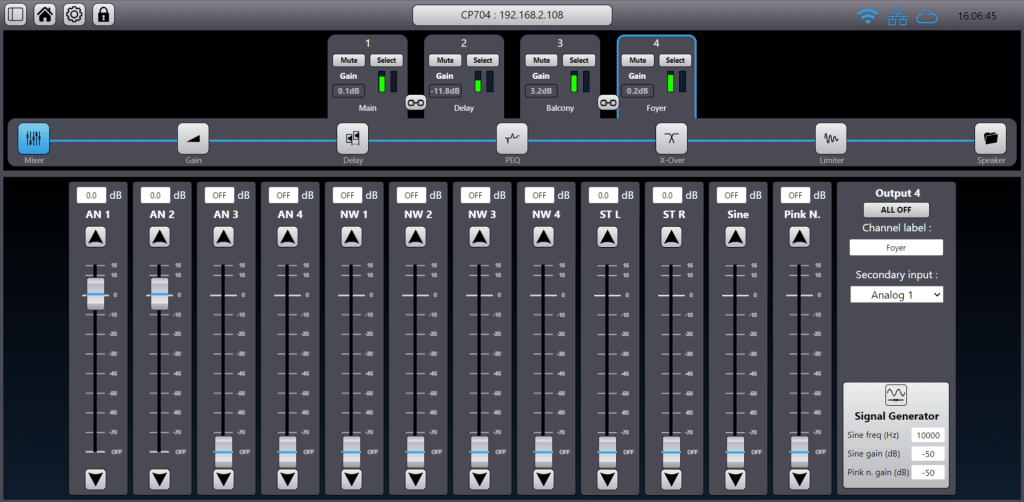Click the Sine channel fader handle
The image size is (1024, 502).
[736, 452]
